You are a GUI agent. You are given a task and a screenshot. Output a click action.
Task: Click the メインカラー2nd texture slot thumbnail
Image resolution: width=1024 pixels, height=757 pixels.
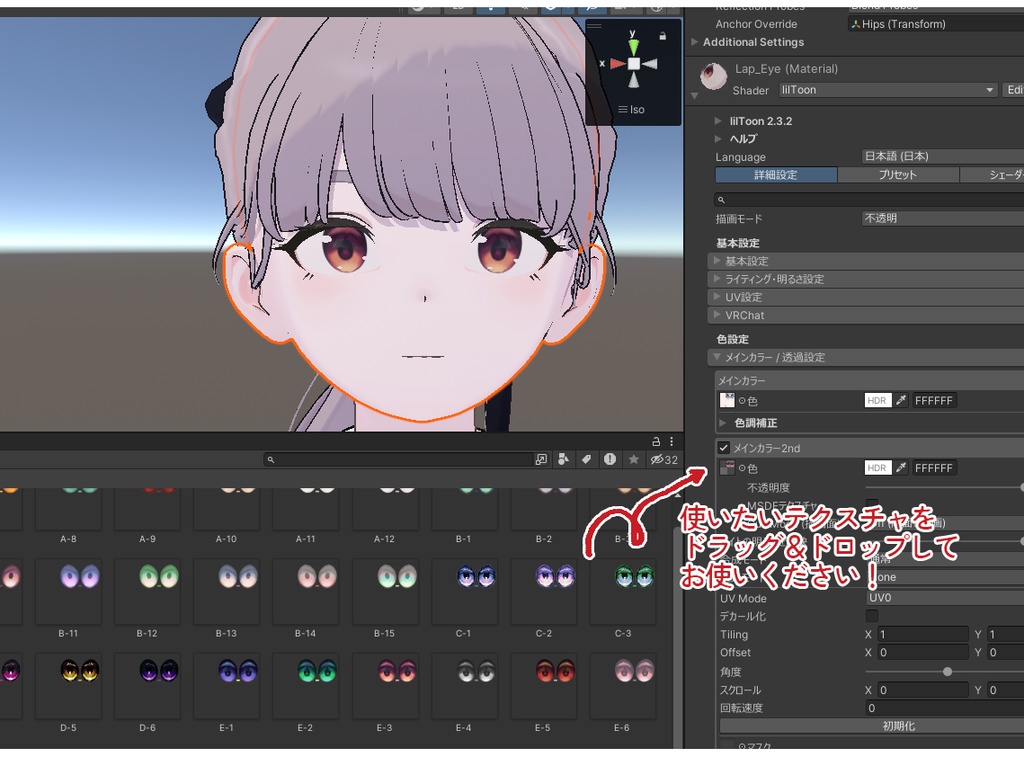pos(727,468)
